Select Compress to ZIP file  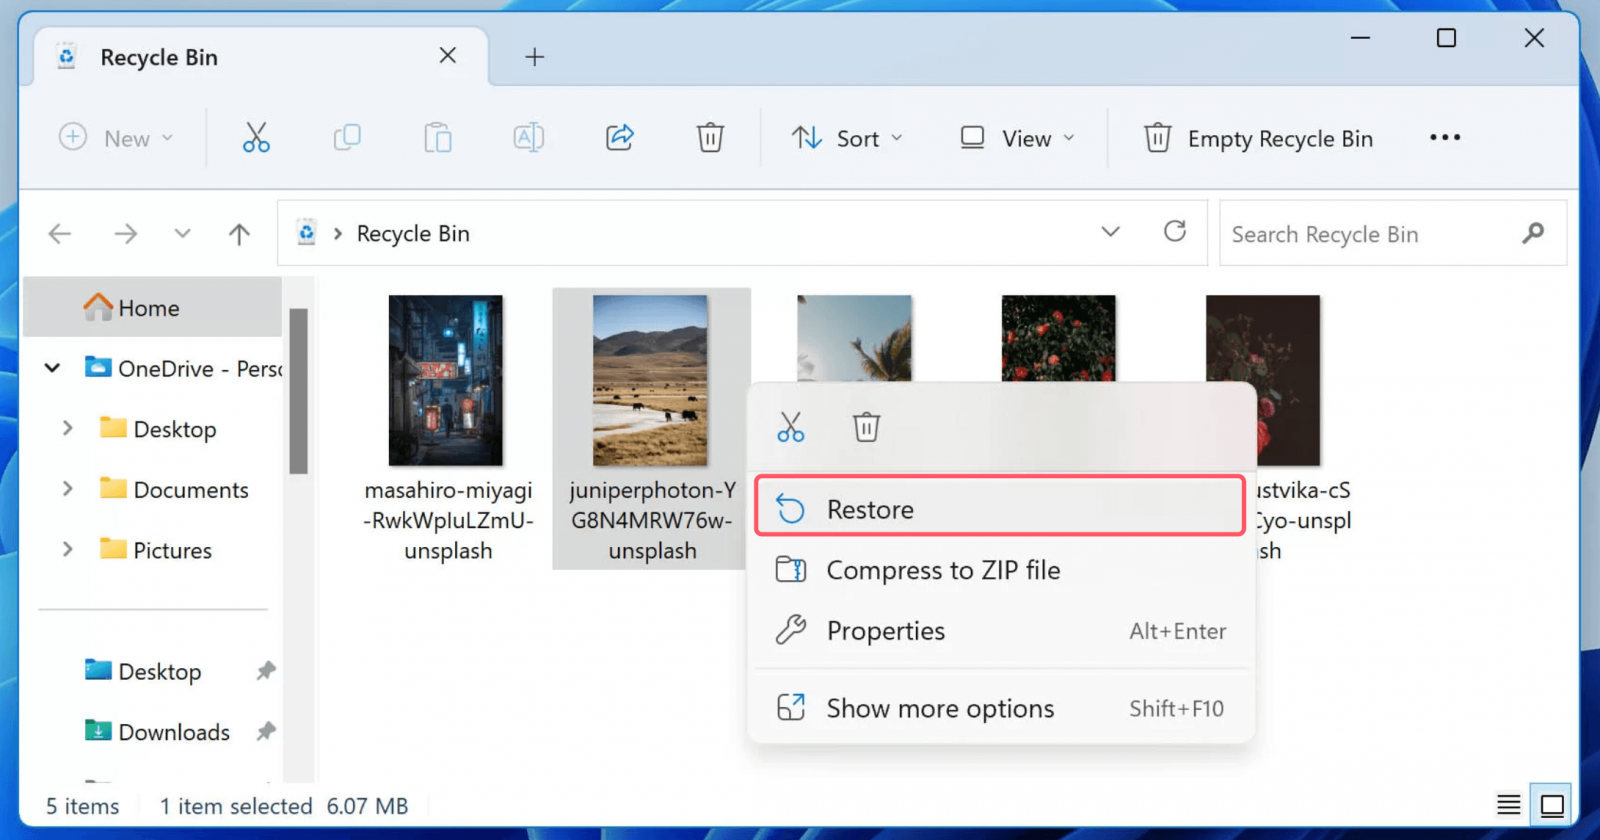942,570
